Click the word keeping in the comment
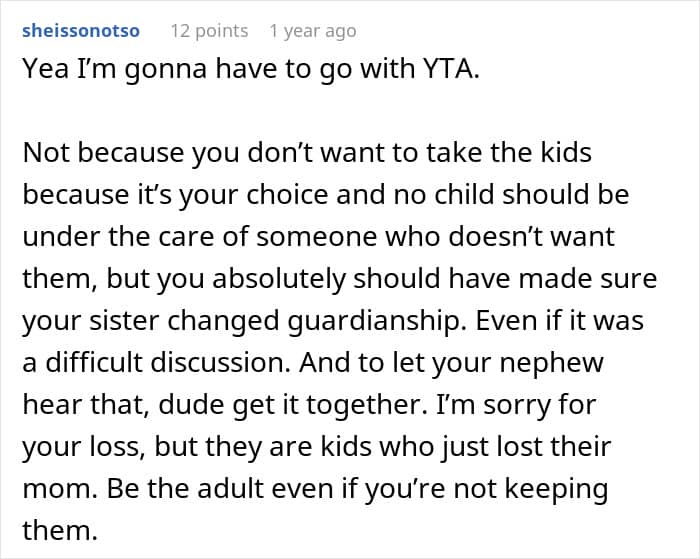Screen dimensions: 700x559 (x=538, y=520)
